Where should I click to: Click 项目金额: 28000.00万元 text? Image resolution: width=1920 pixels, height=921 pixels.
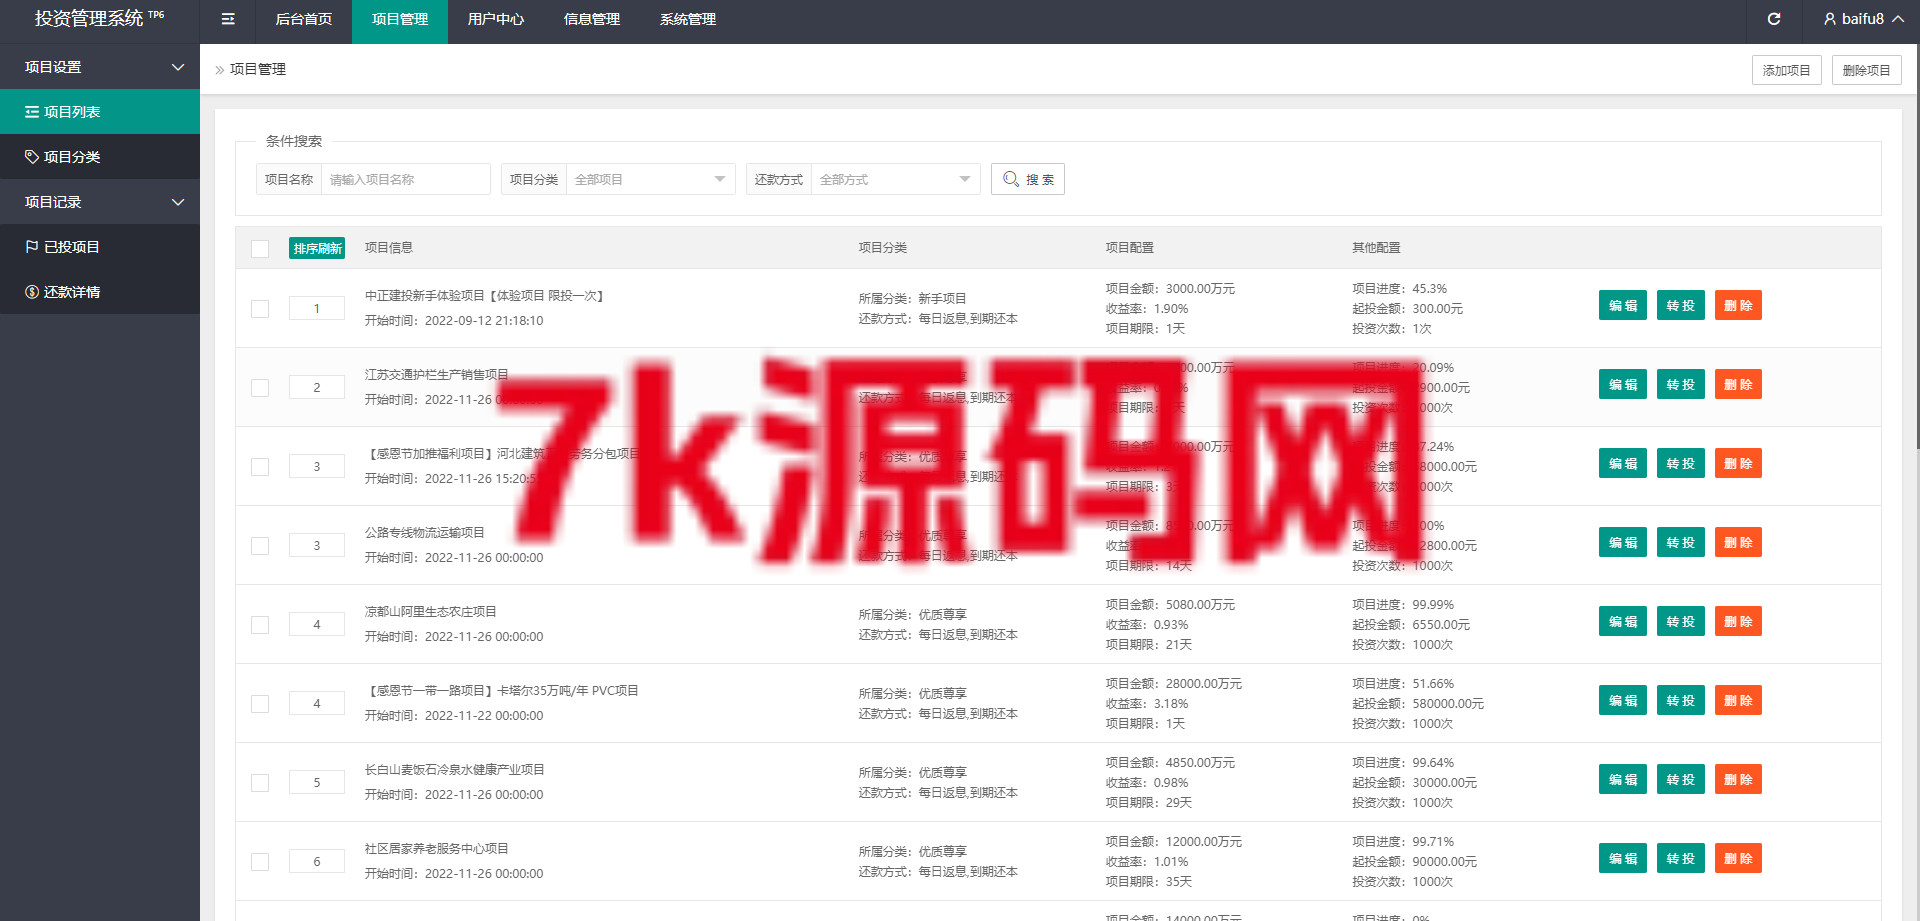pyautogui.click(x=1174, y=684)
